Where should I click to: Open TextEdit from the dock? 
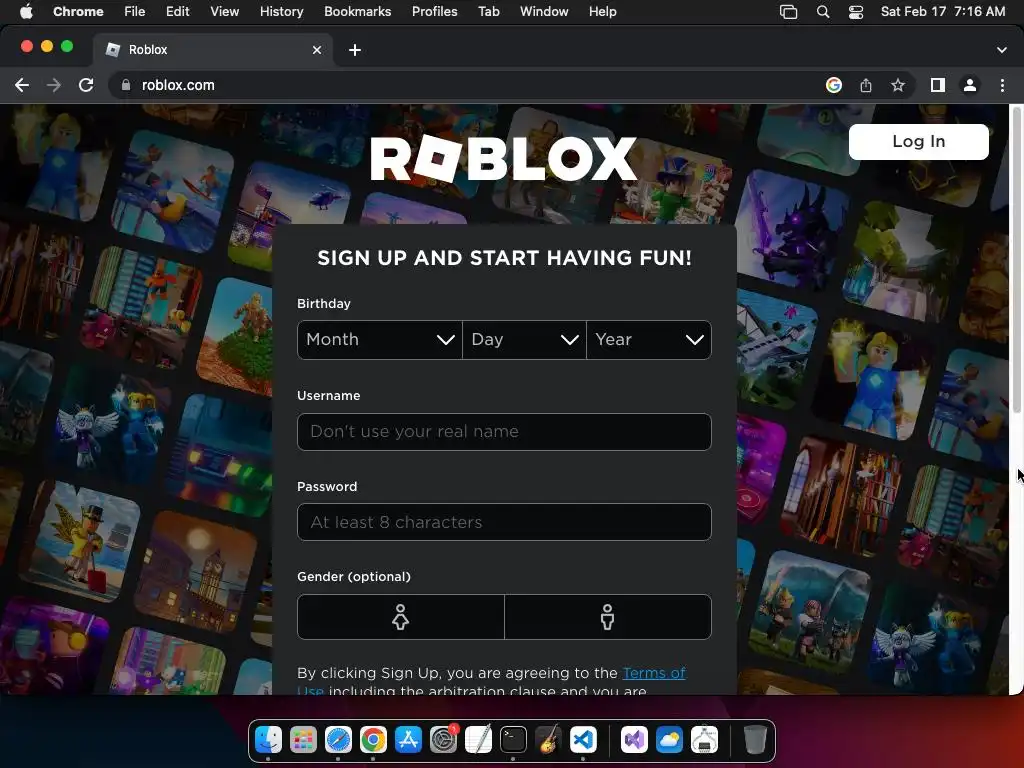[x=478, y=739]
